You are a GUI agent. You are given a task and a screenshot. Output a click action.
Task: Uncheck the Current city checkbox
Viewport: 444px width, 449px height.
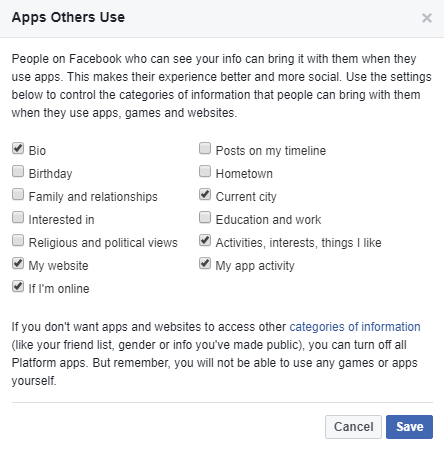(x=205, y=194)
